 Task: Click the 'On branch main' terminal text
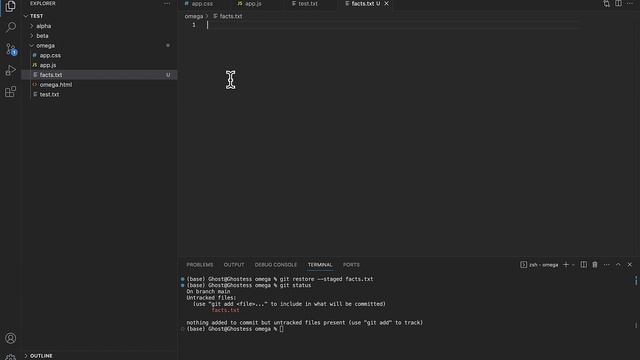[208, 291]
